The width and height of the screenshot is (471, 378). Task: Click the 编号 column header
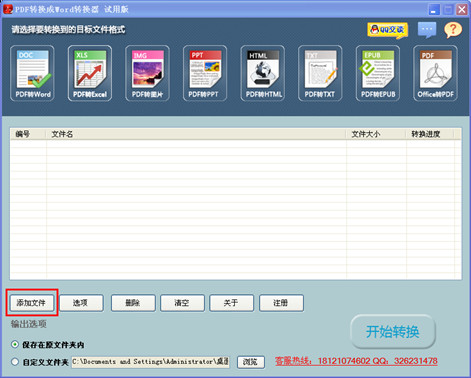click(28, 134)
